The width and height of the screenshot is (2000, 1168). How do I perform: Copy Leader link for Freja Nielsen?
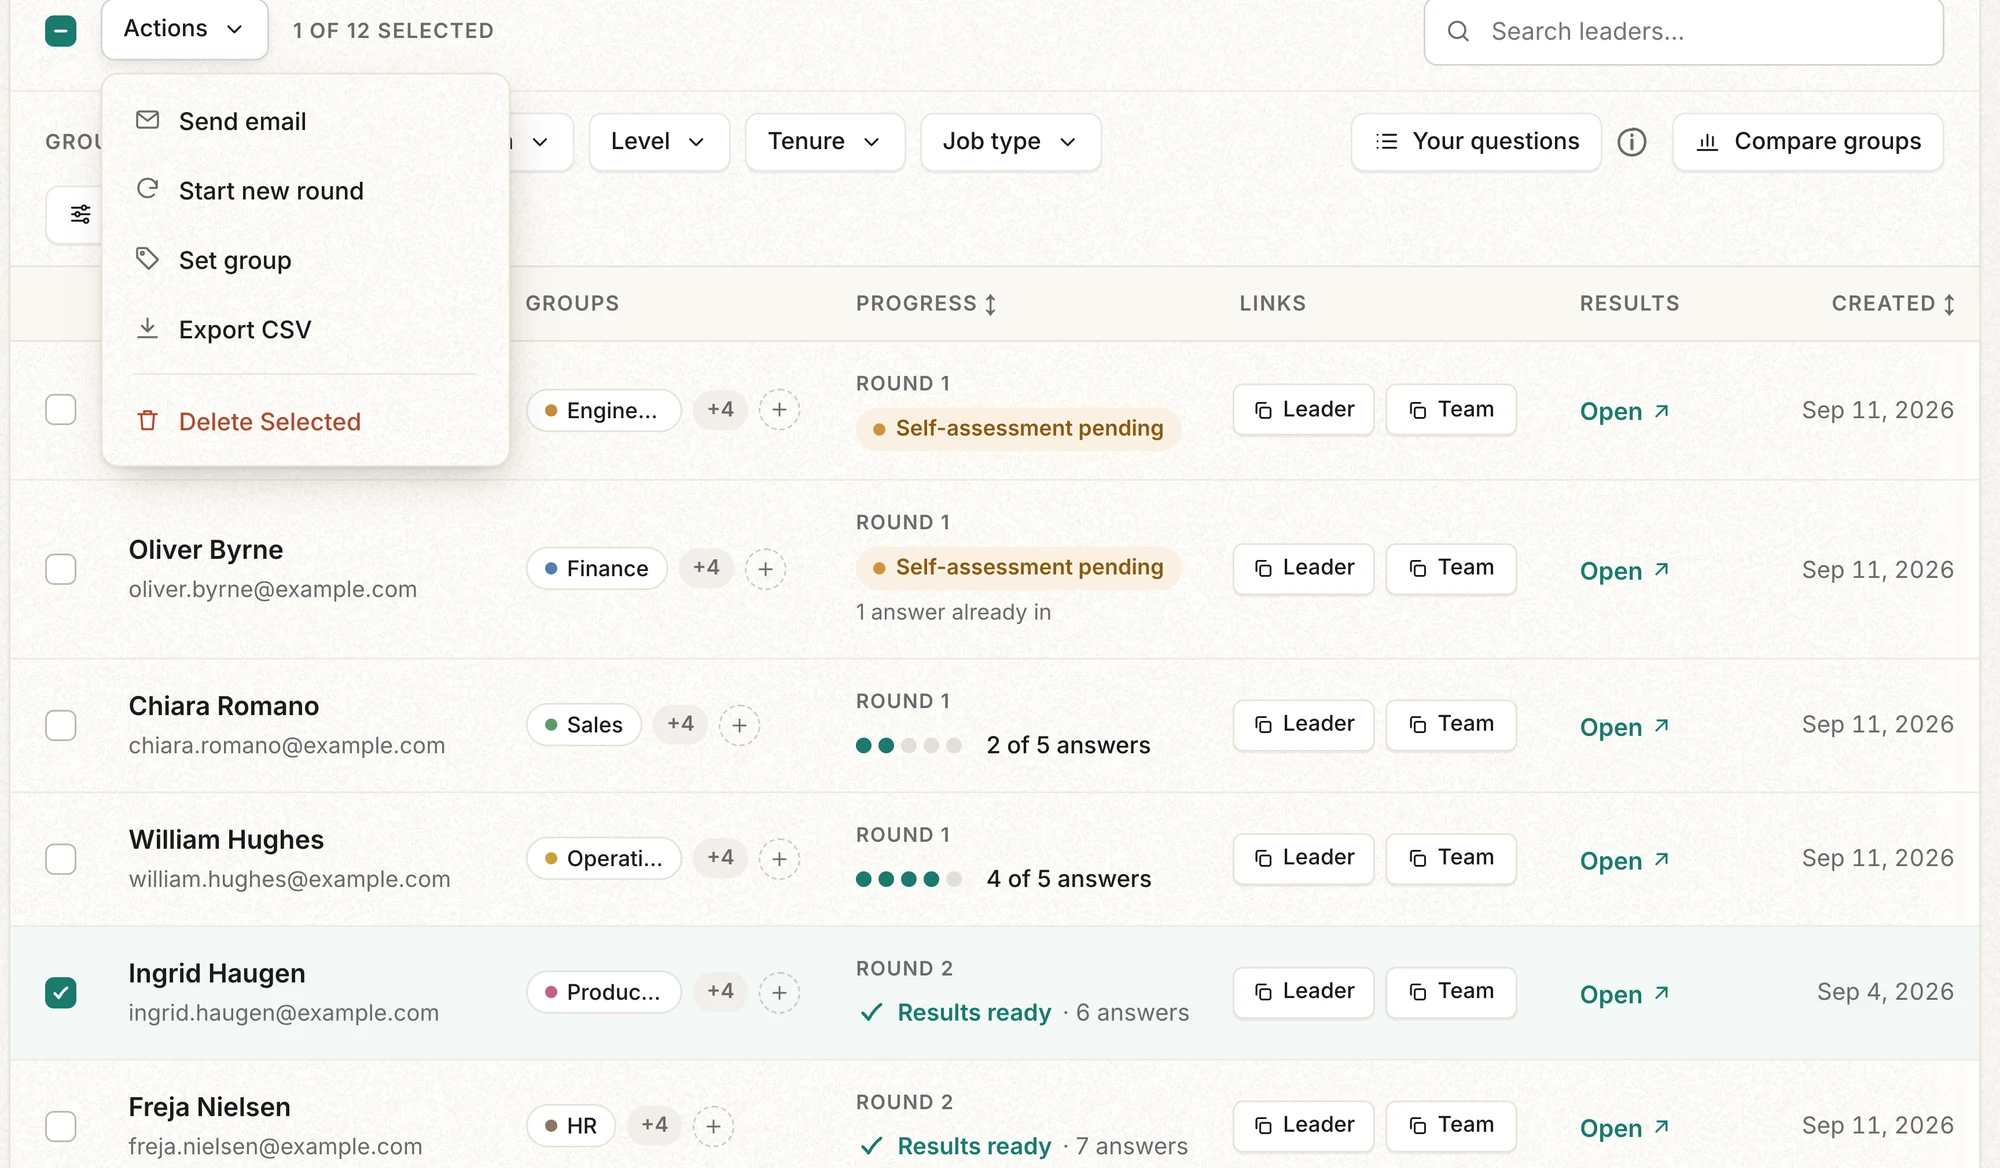tap(1303, 1127)
